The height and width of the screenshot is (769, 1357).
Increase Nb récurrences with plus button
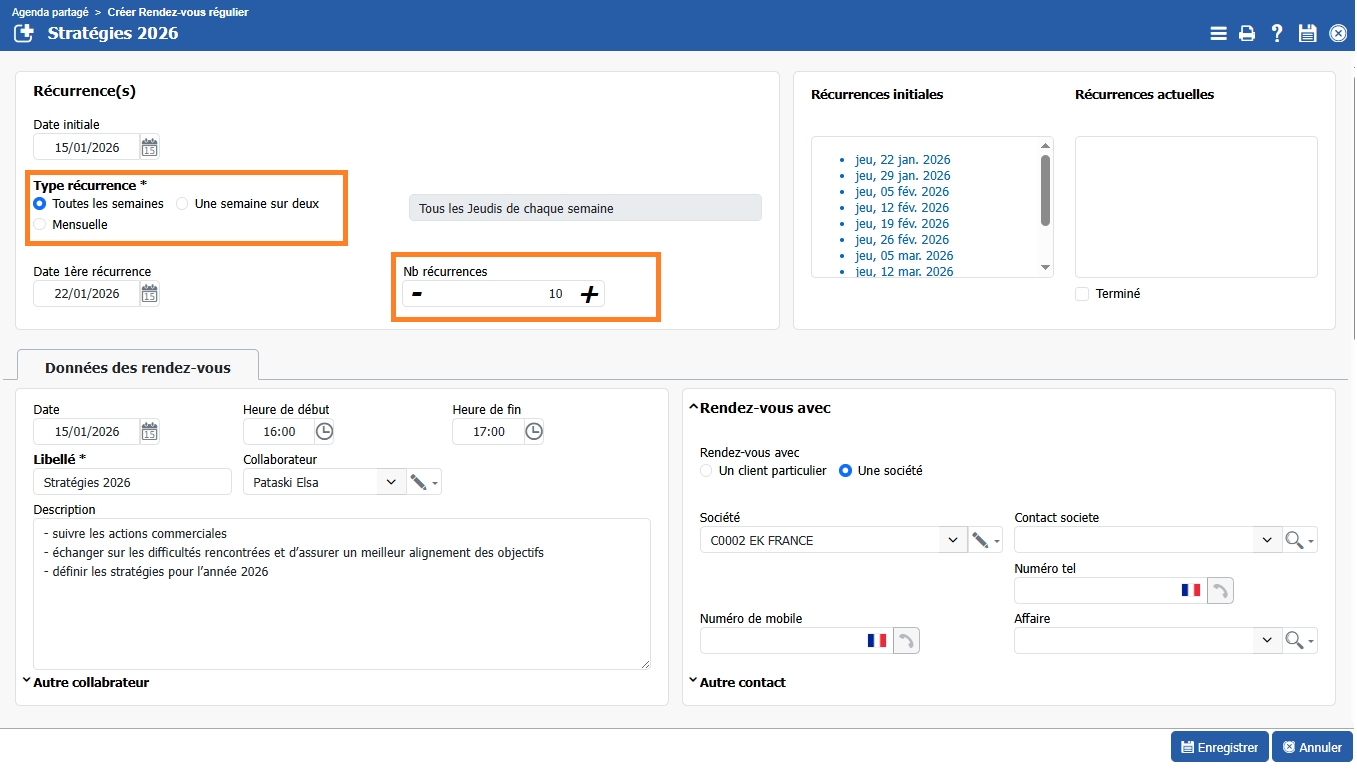590,294
